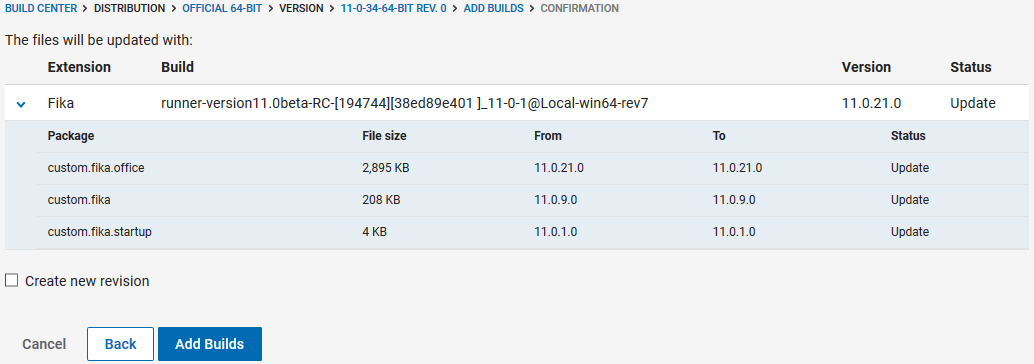Click the File size column header
The height and width of the screenshot is (364, 1034).
pos(384,136)
